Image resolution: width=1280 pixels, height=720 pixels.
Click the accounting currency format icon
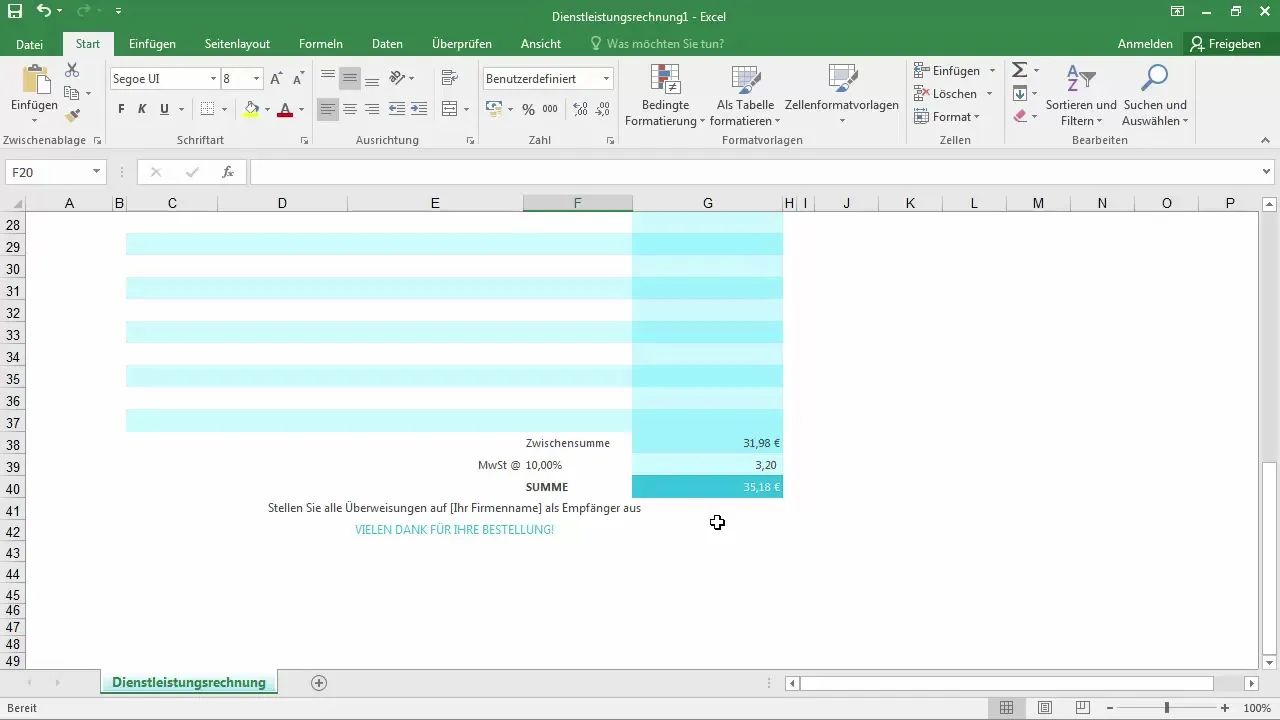click(x=493, y=109)
